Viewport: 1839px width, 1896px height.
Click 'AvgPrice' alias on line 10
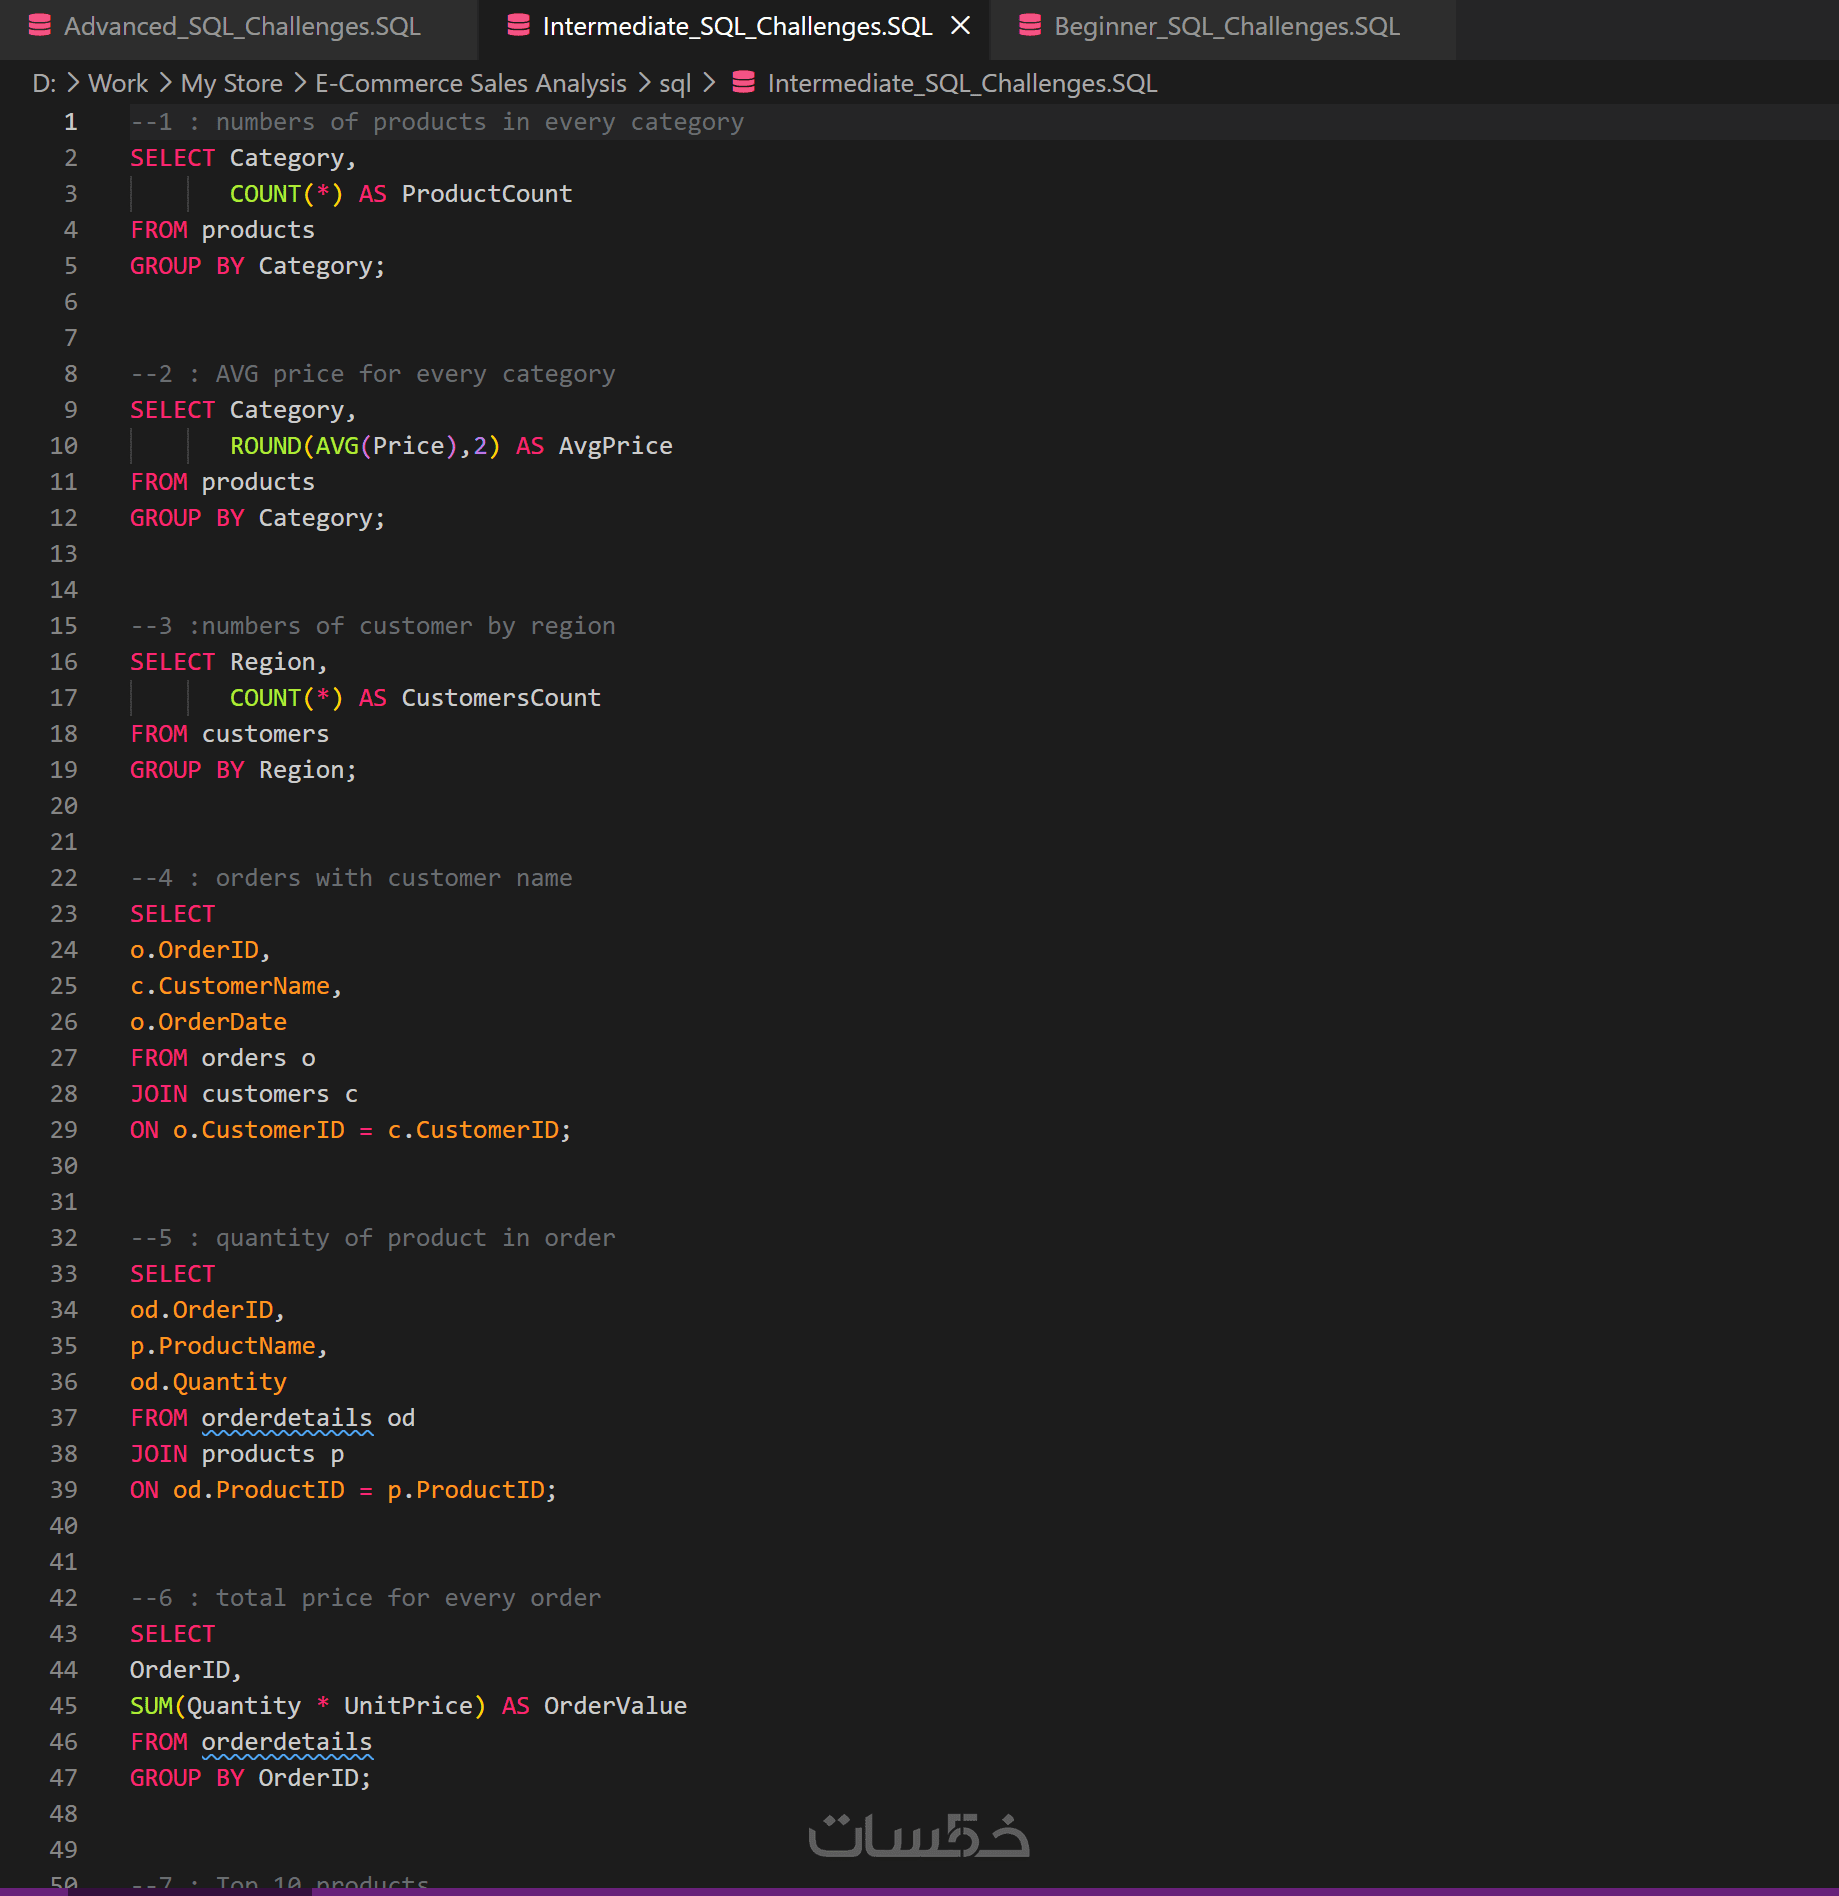point(615,446)
